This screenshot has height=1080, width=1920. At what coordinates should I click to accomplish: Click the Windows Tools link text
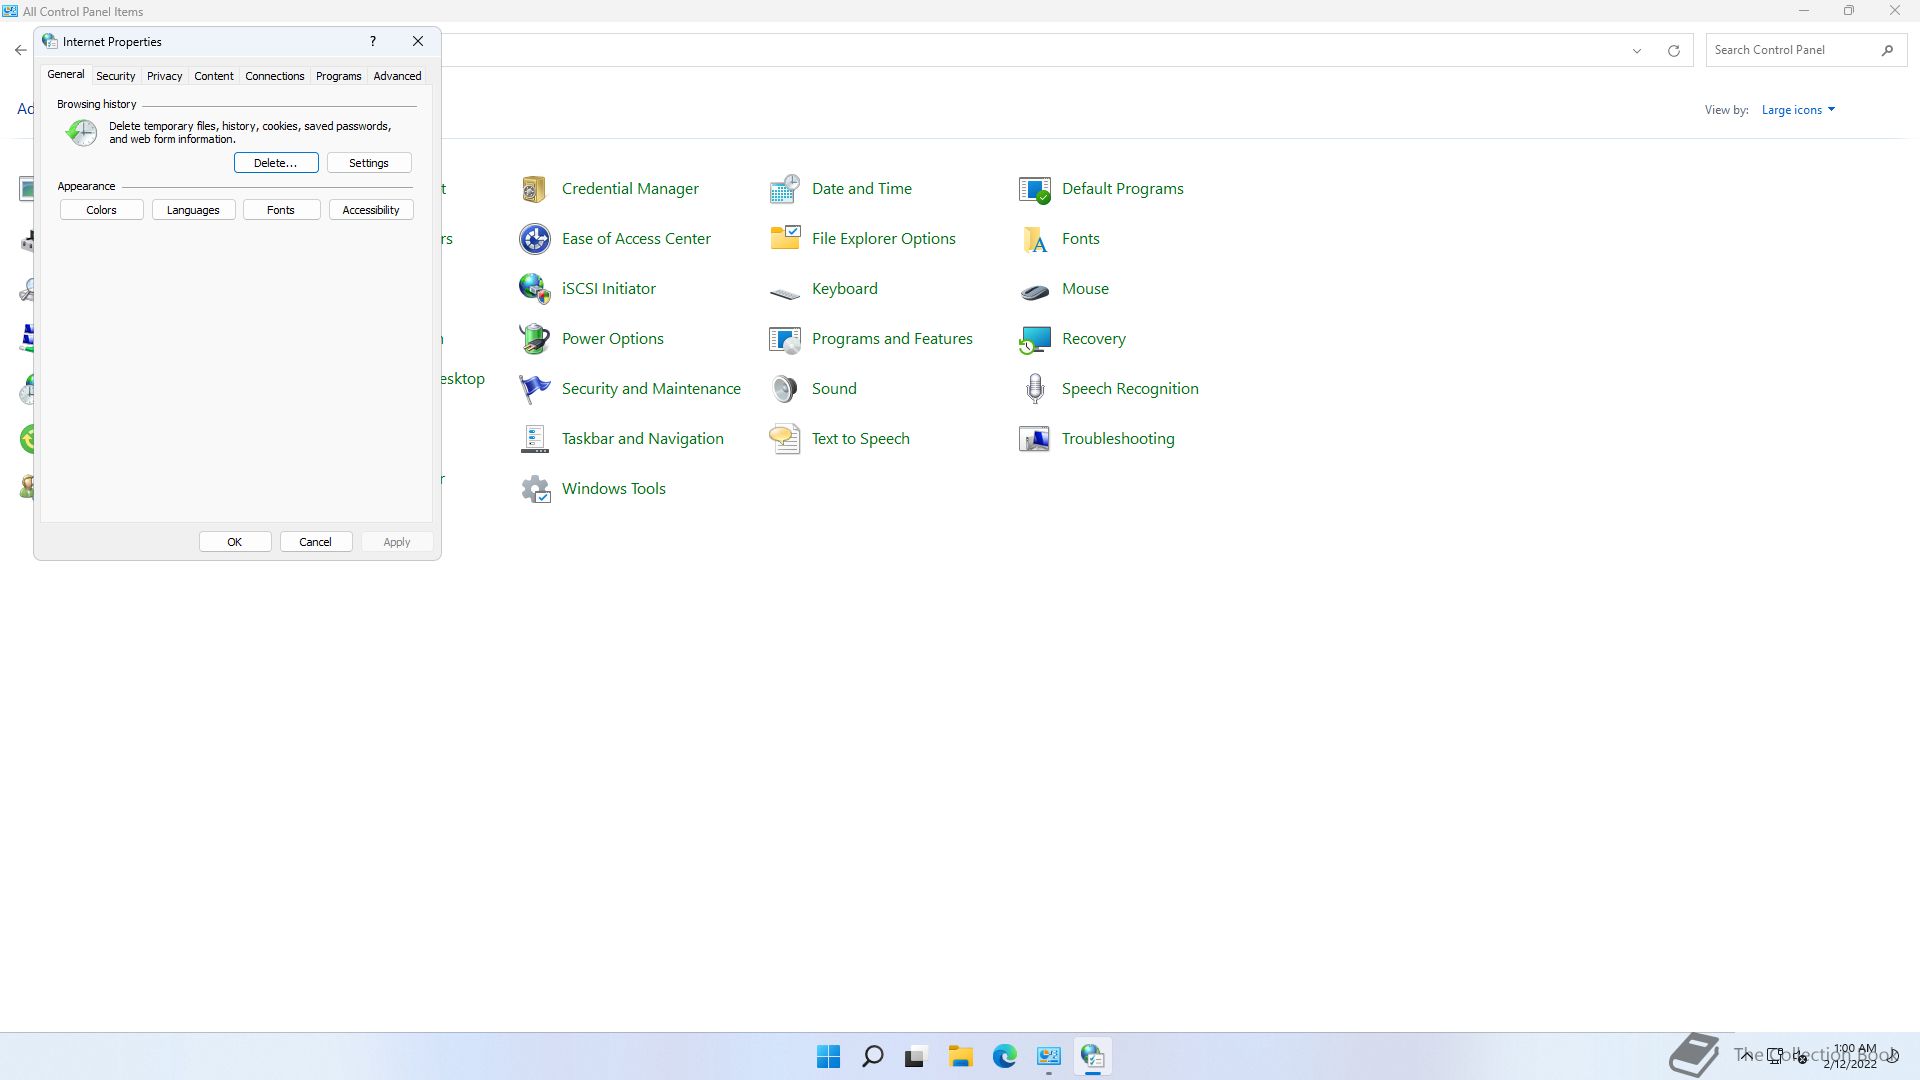pyautogui.click(x=614, y=489)
